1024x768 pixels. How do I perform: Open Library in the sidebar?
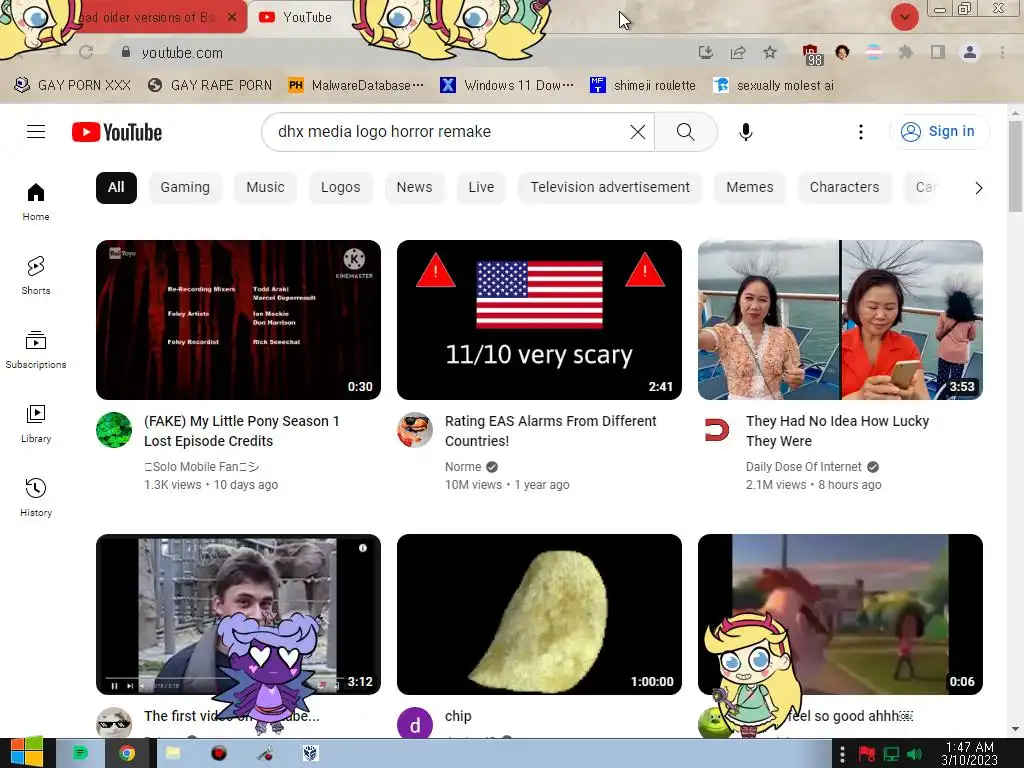pyautogui.click(x=36, y=424)
